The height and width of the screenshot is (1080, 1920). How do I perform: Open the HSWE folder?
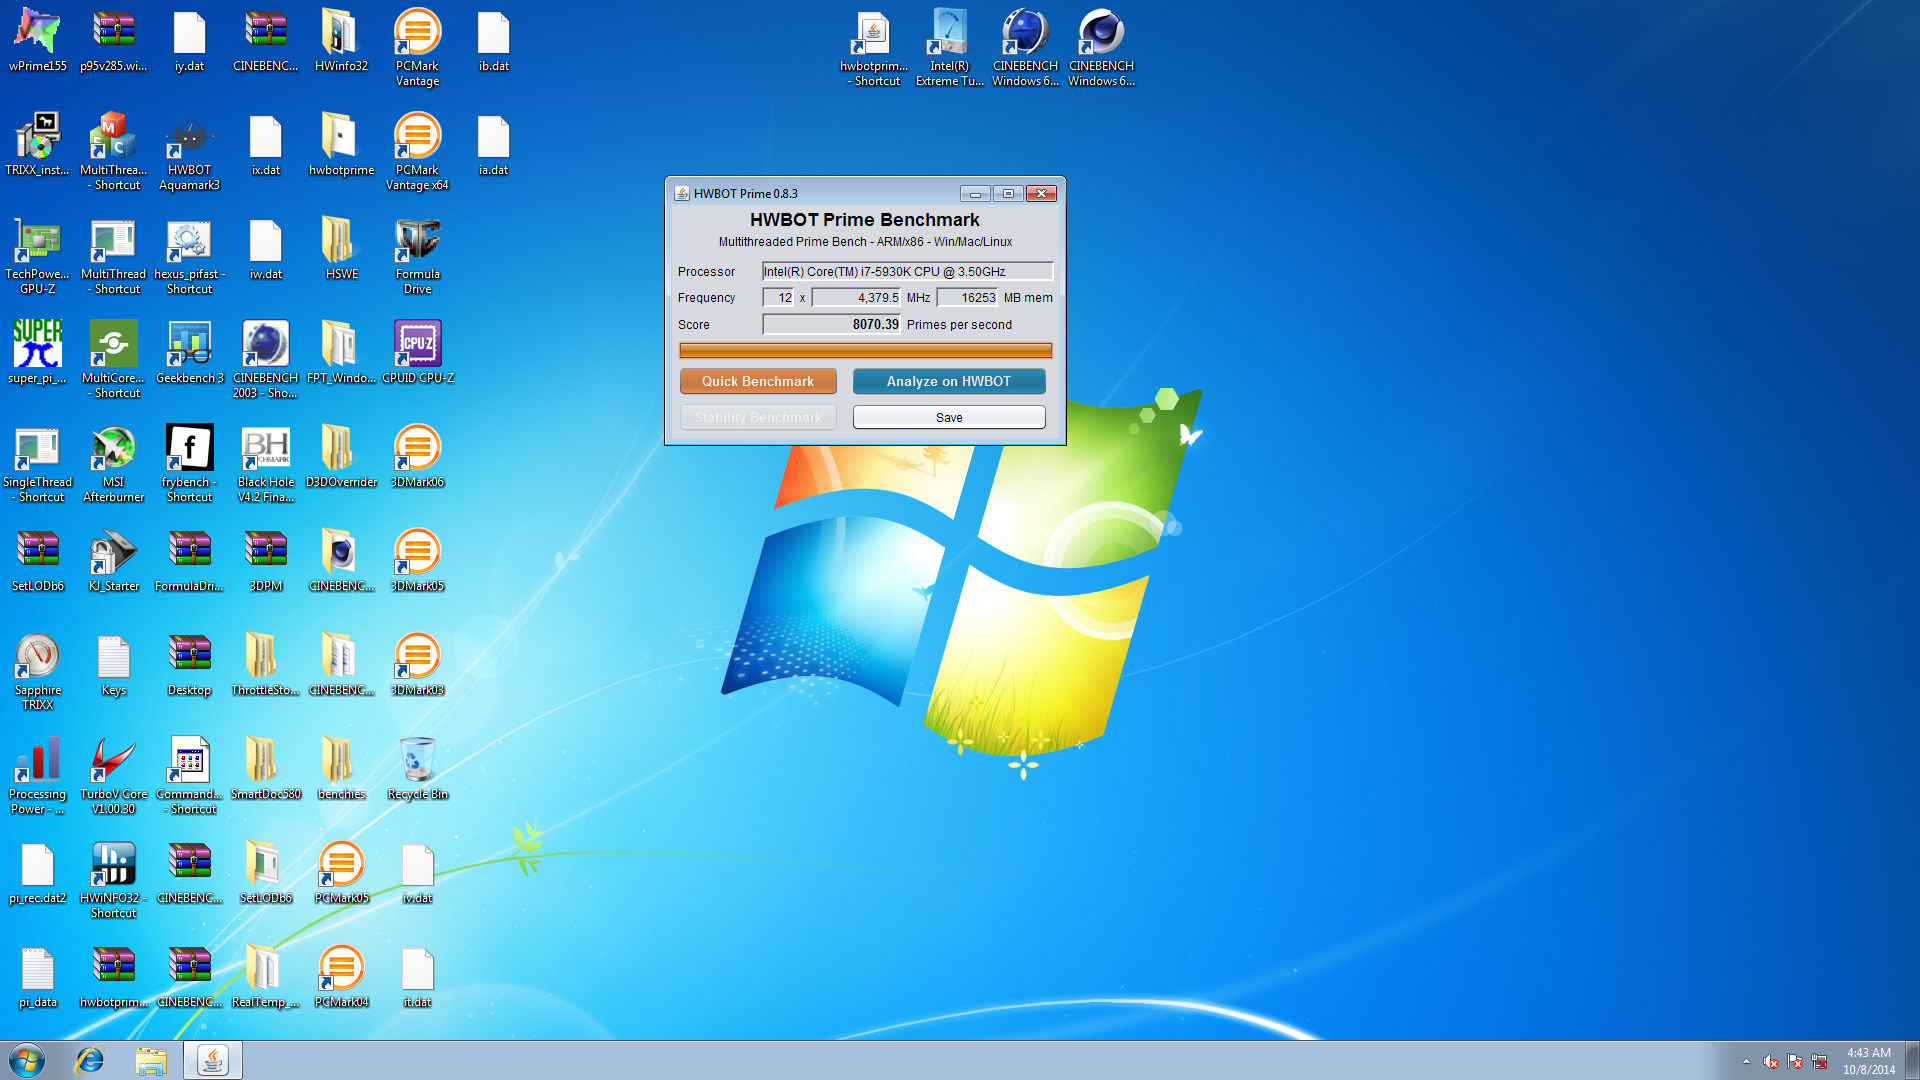click(x=341, y=248)
